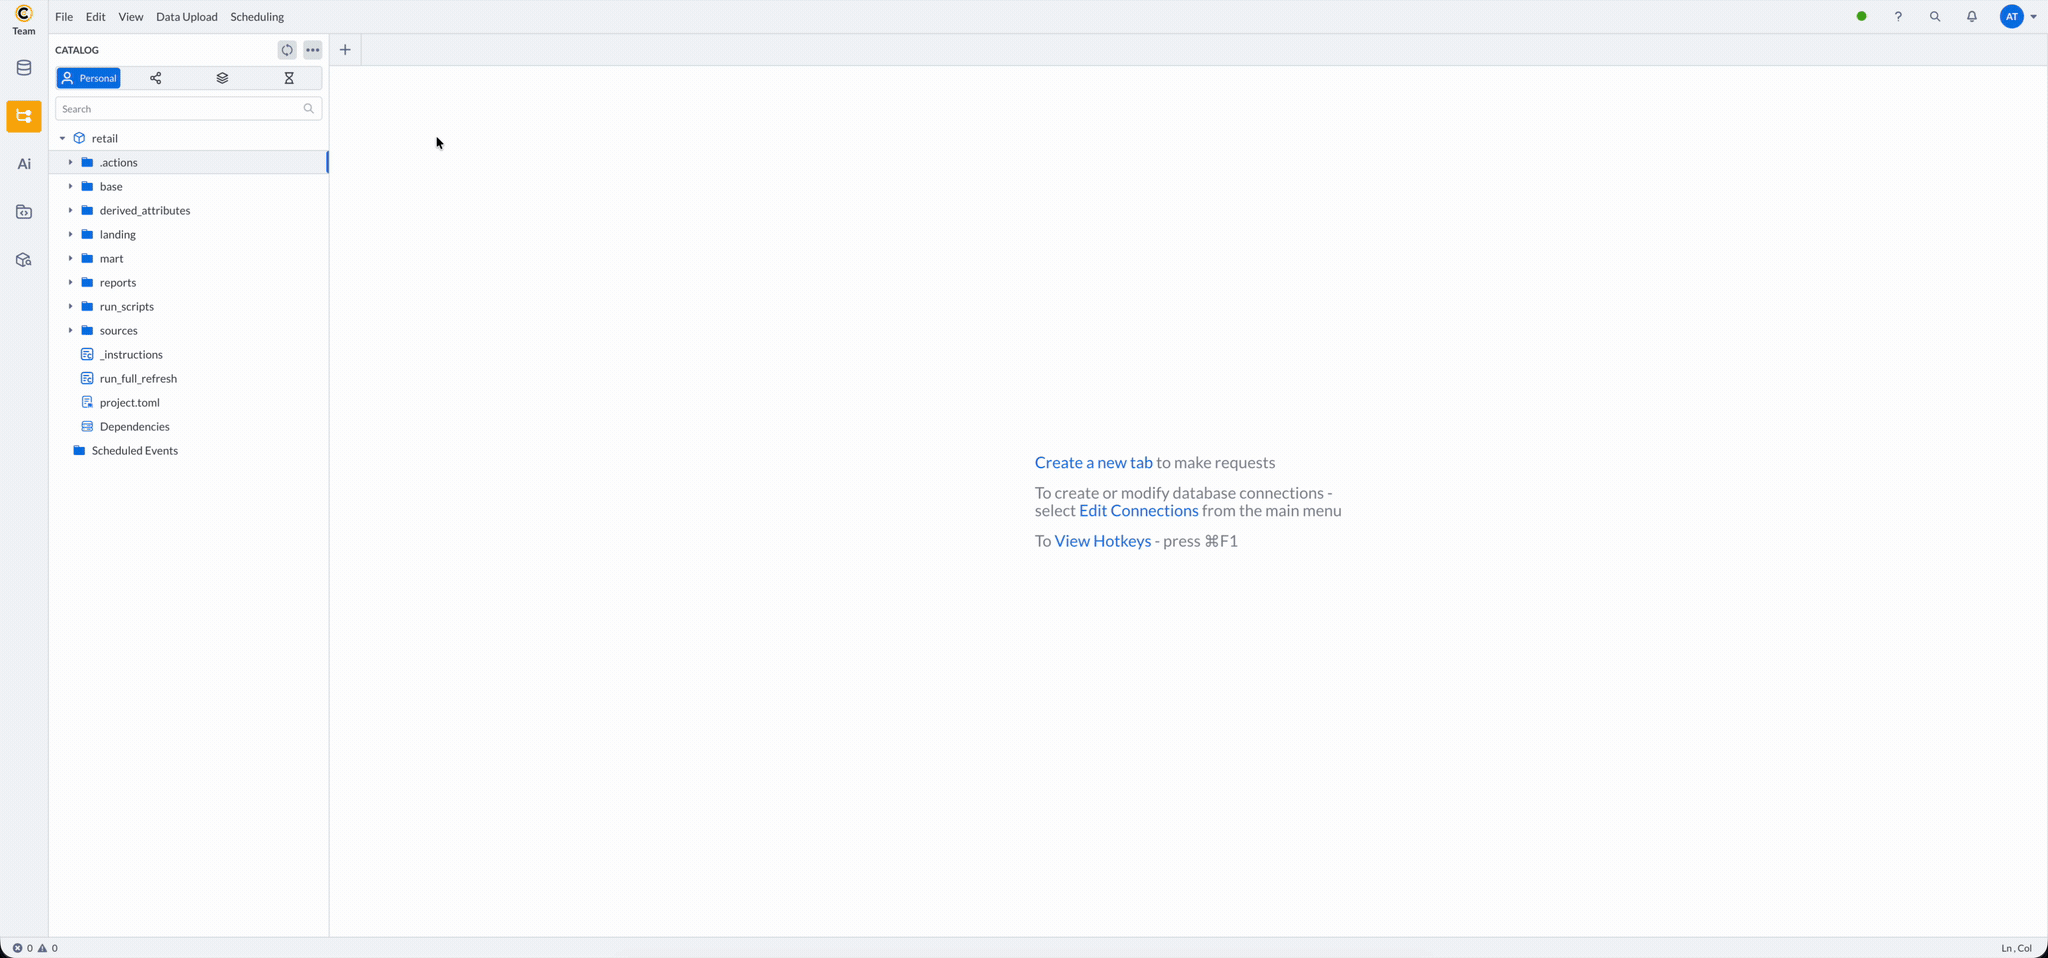Expand the derived_attributes folder

point(69,210)
